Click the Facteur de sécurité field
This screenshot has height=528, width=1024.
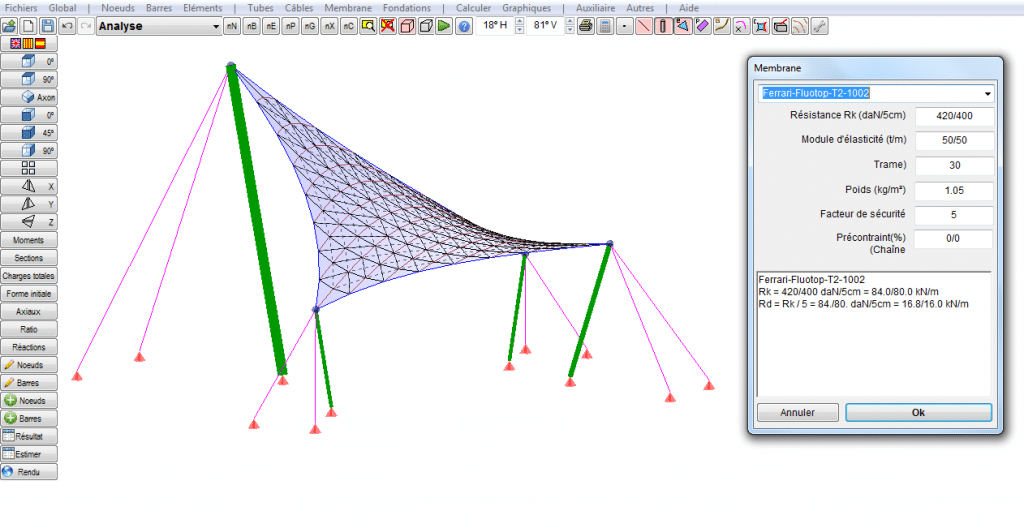[x=954, y=215]
